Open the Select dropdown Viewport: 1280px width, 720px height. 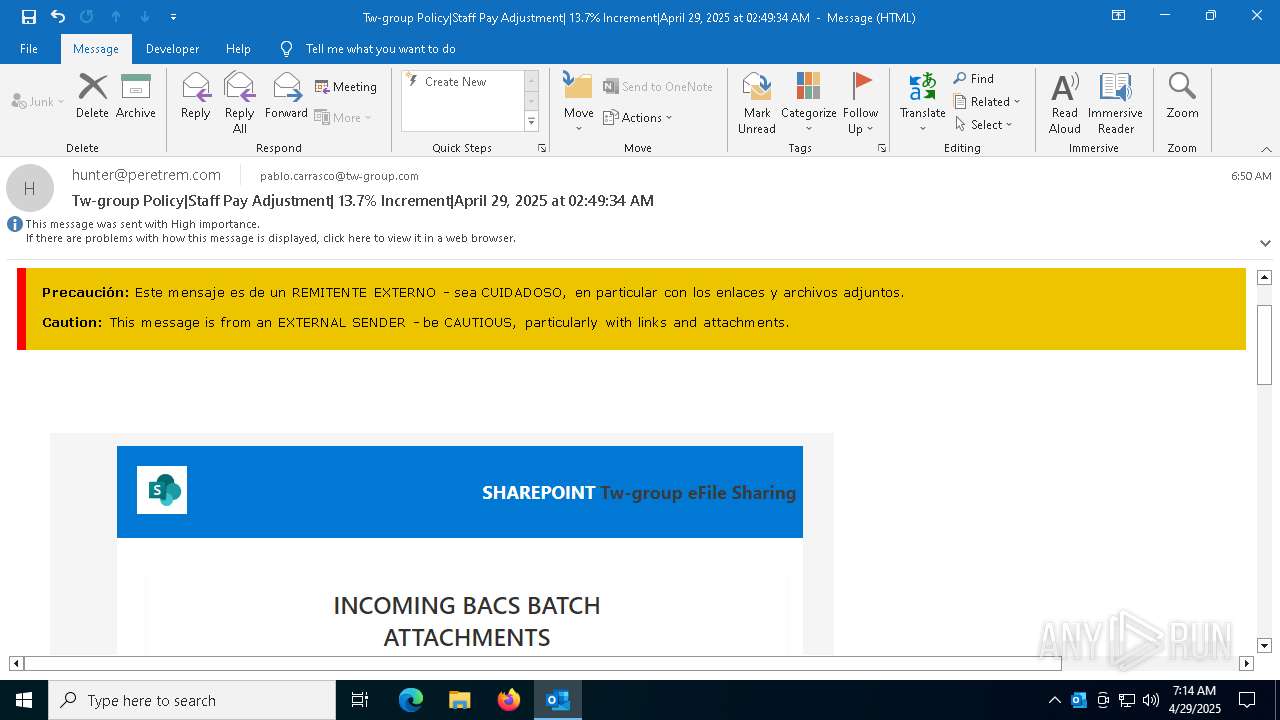(984, 124)
